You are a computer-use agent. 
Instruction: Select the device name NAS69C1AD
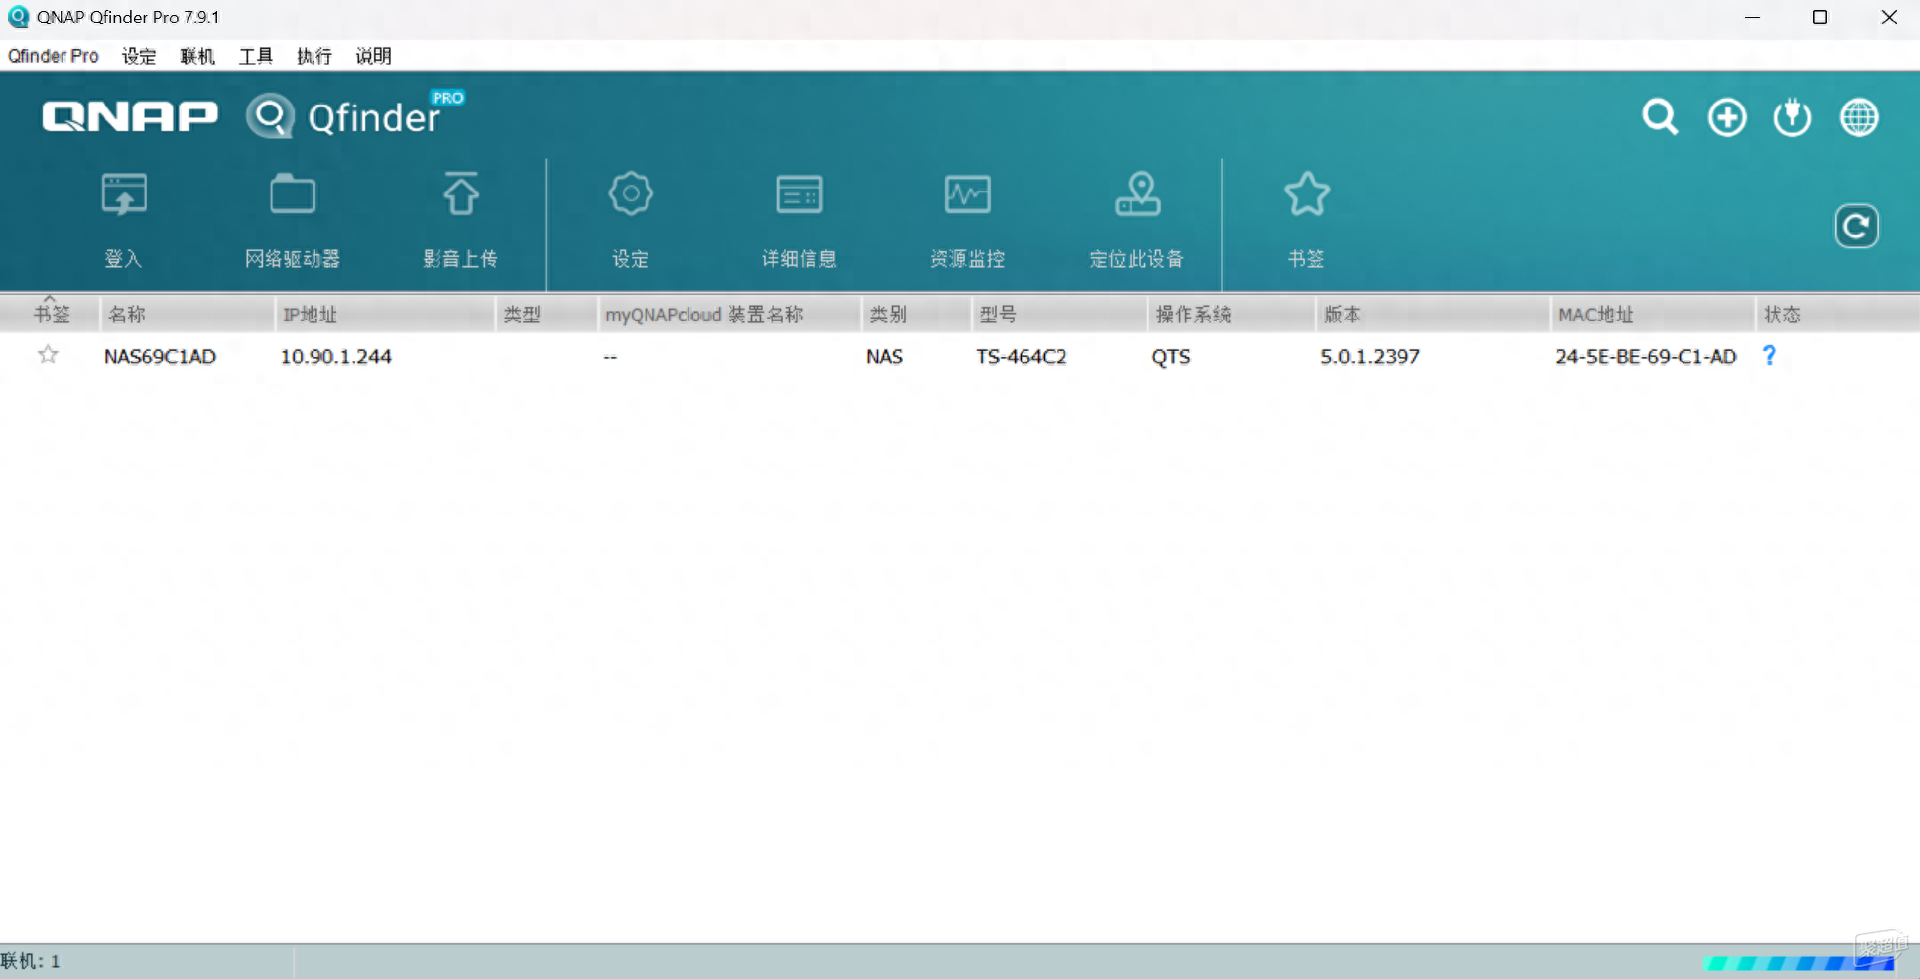160,356
